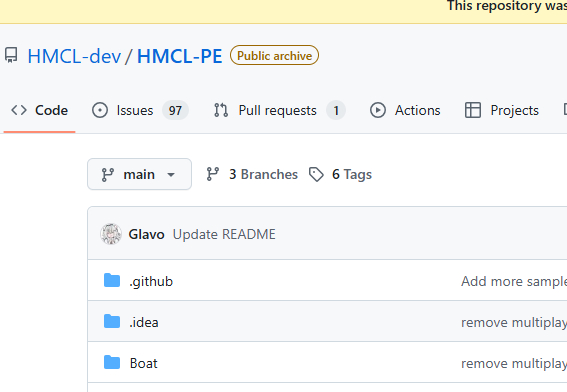567x392 pixels.
Task: Click the Public archive badge
Action: click(274, 55)
